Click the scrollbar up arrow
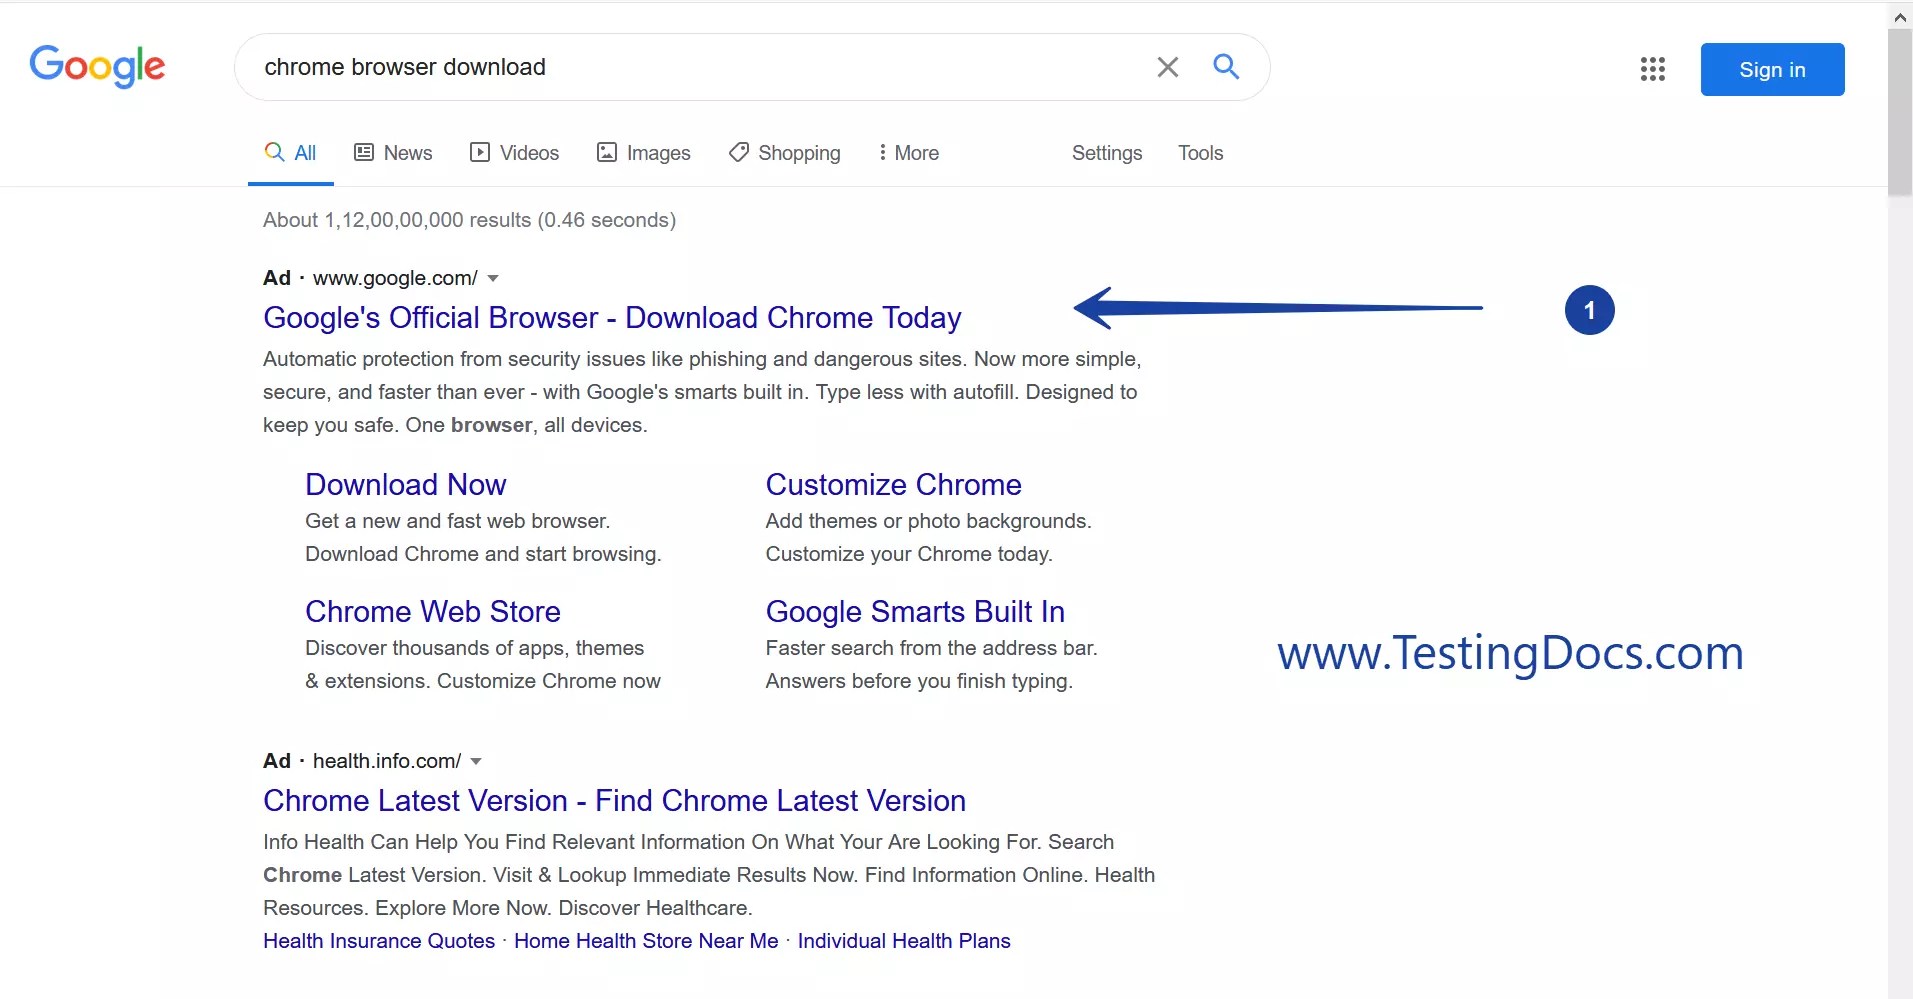The width and height of the screenshot is (1913, 999). click(x=1900, y=16)
